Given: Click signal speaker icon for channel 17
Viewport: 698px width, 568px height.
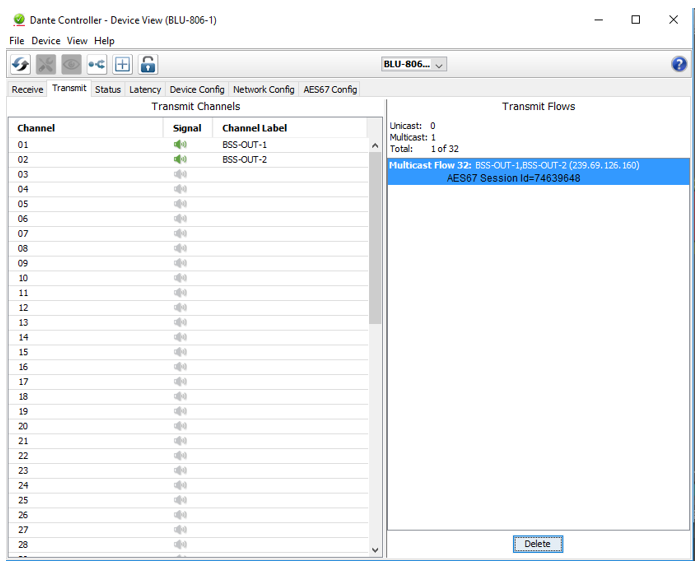Looking at the screenshot, I should (x=180, y=381).
